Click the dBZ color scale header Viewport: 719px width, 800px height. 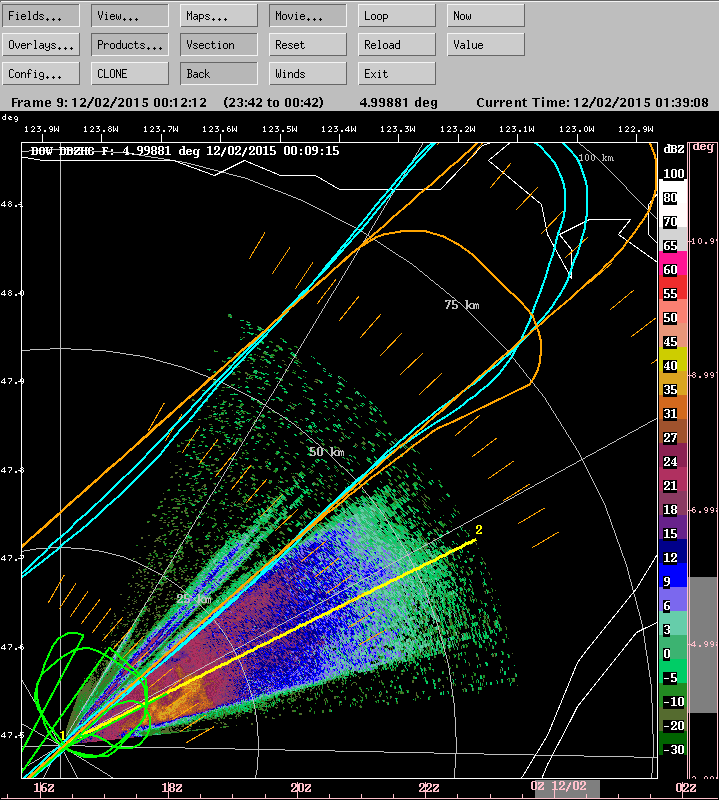click(x=674, y=149)
